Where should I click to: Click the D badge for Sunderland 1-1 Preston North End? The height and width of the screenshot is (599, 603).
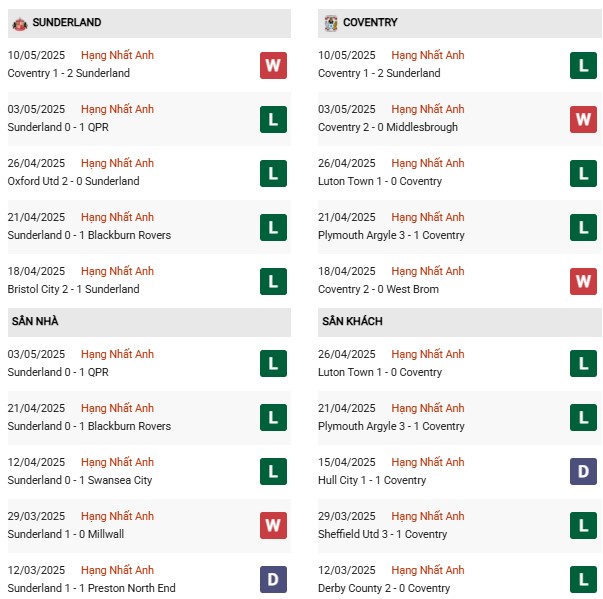tap(273, 579)
